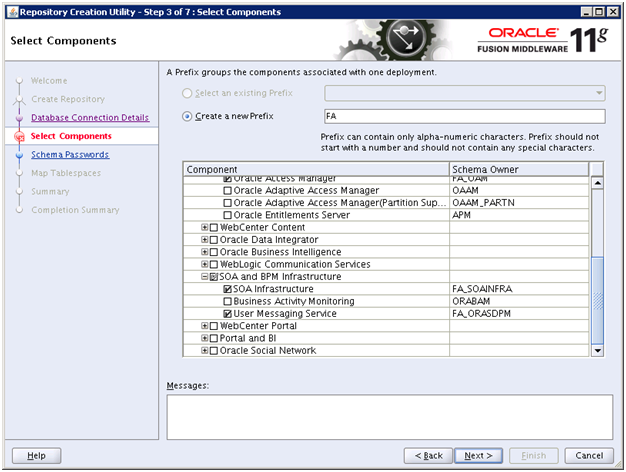Click inside the Messages text area
This screenshot has width=626, height=472.
(390, 417)
